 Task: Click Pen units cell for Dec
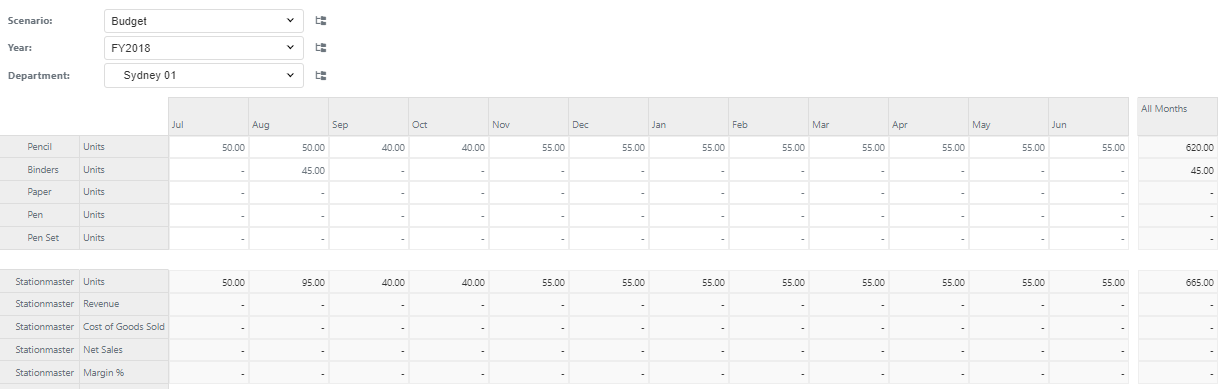(609, 215)
